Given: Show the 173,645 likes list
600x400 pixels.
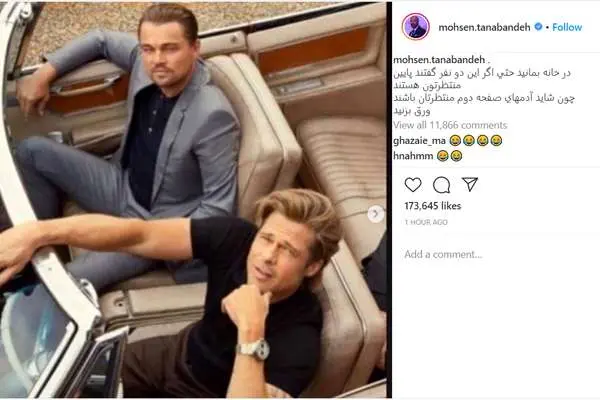Looking at the screenshot, I should (433, 206).
